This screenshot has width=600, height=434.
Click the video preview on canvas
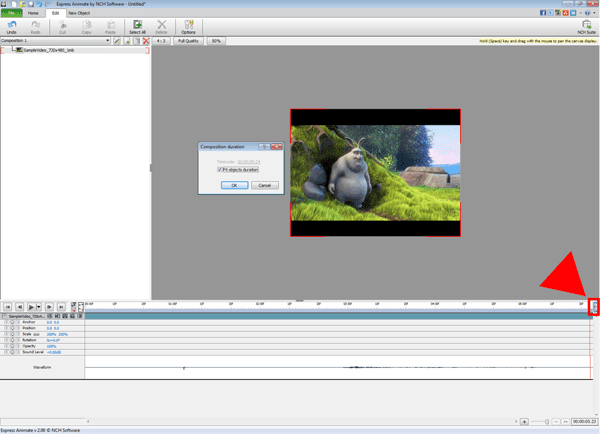375,173
